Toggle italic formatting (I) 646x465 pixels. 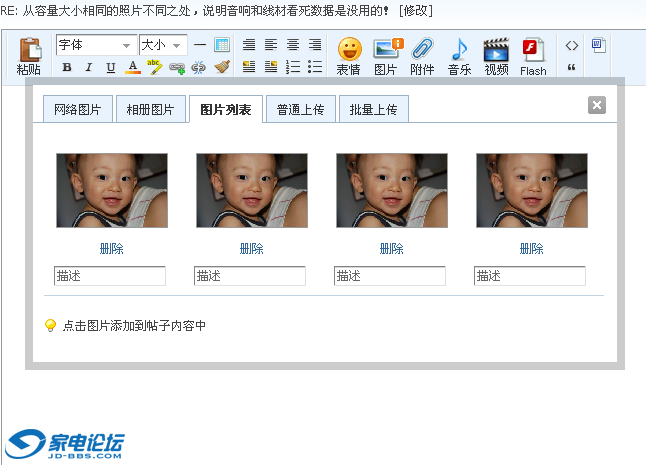coord(89,67)
